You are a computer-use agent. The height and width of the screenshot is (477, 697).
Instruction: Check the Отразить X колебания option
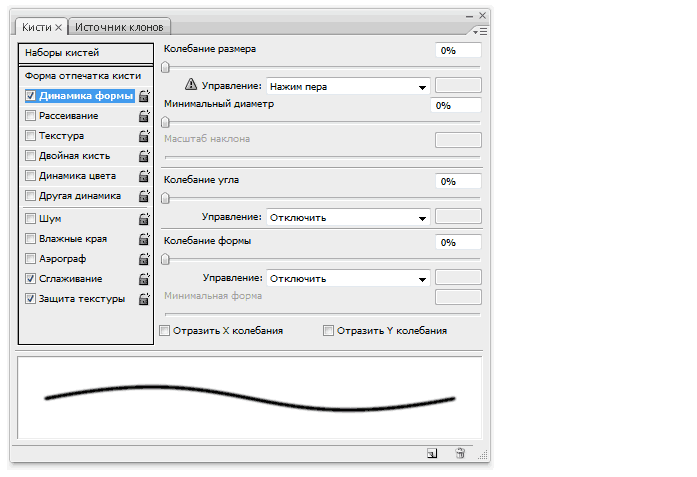coord(165,330)
